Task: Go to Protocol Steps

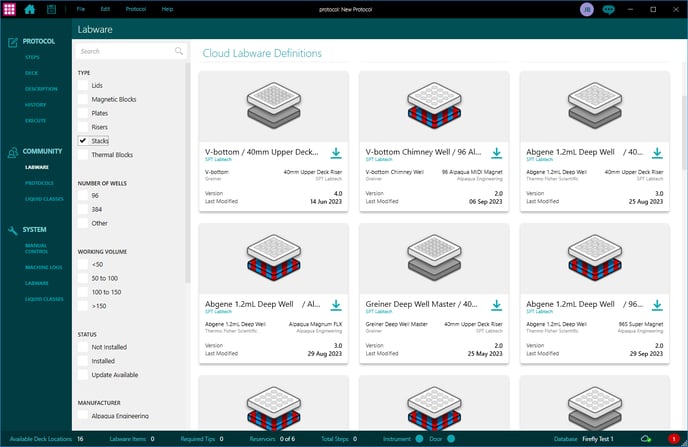Action: tap(32, 57)
